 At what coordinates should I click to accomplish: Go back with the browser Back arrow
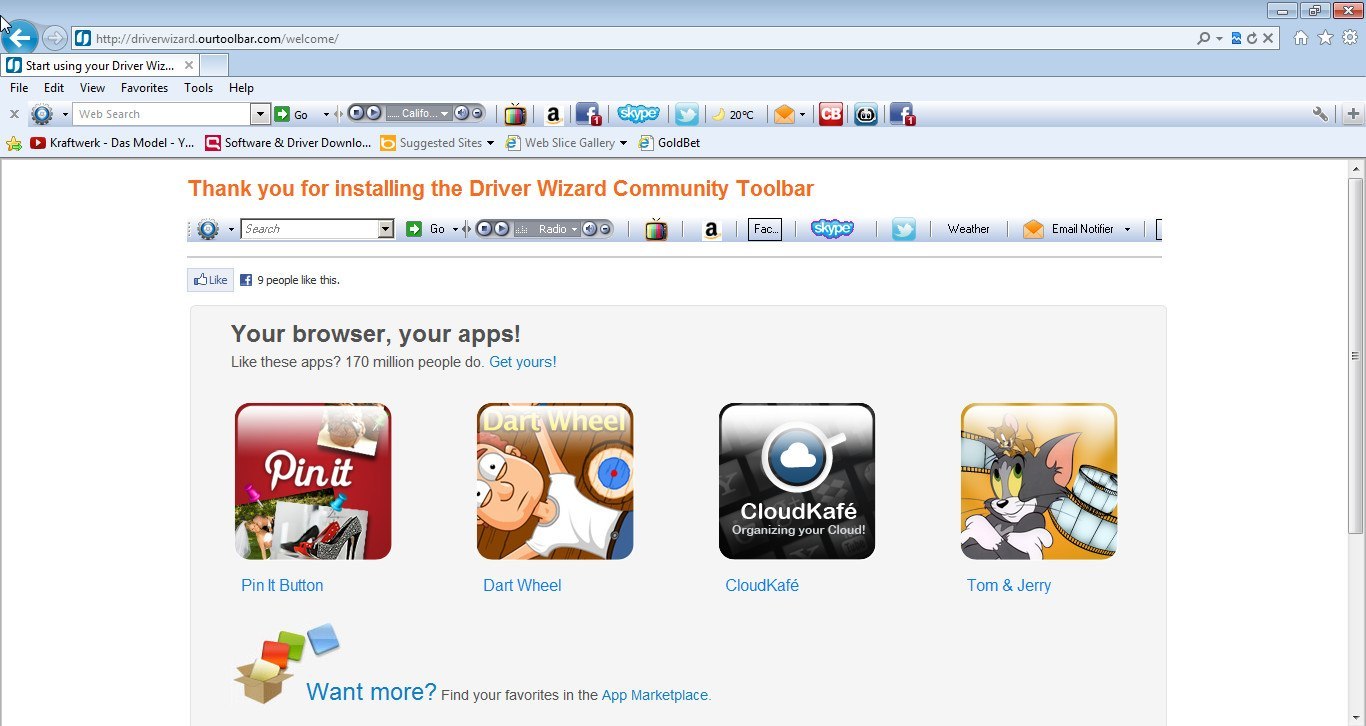(20, 38)
